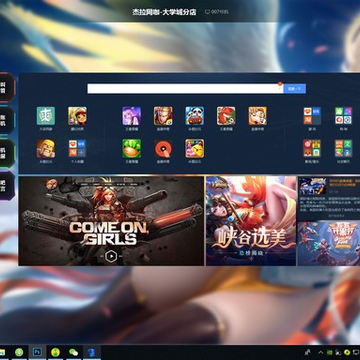Select the red-bordered sidebar tab

(x=7, y=87)
